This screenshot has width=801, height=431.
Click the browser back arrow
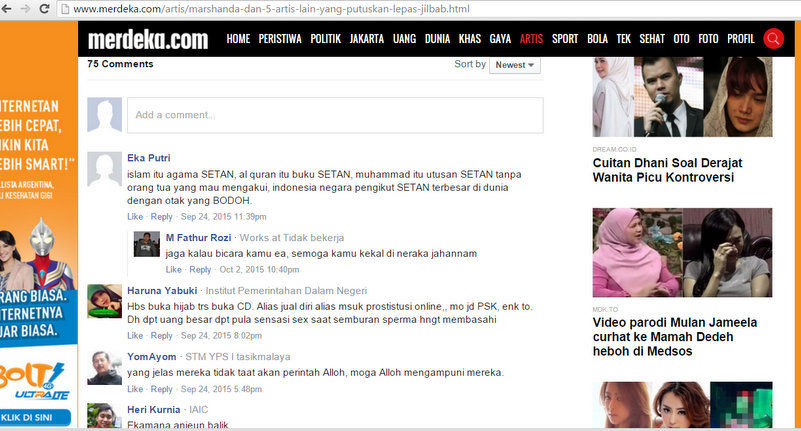[x=7, y=9]
